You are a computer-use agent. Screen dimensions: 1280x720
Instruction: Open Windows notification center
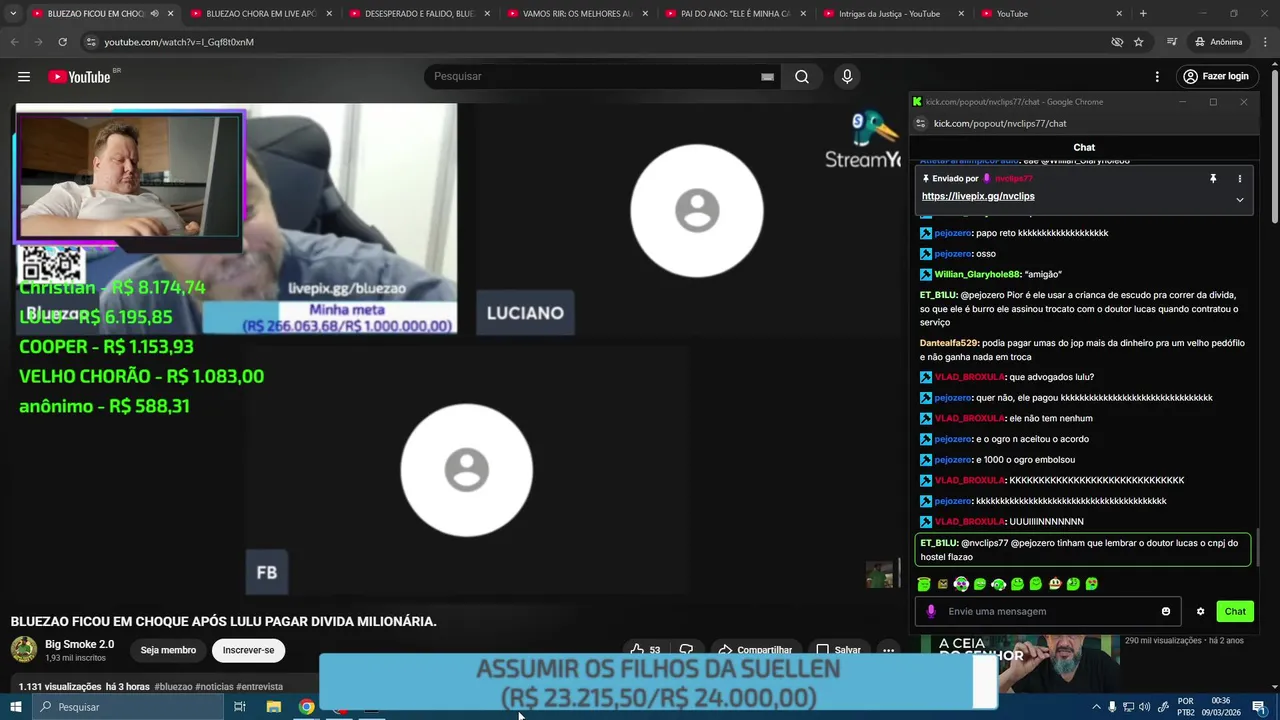click(1259, 707)
